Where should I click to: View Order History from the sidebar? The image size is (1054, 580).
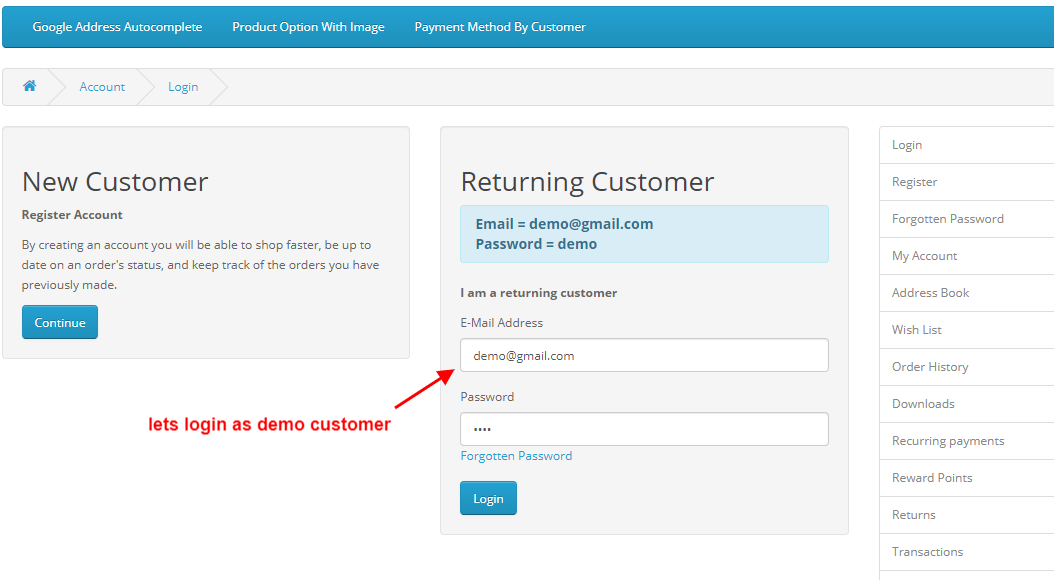(930, 366)
